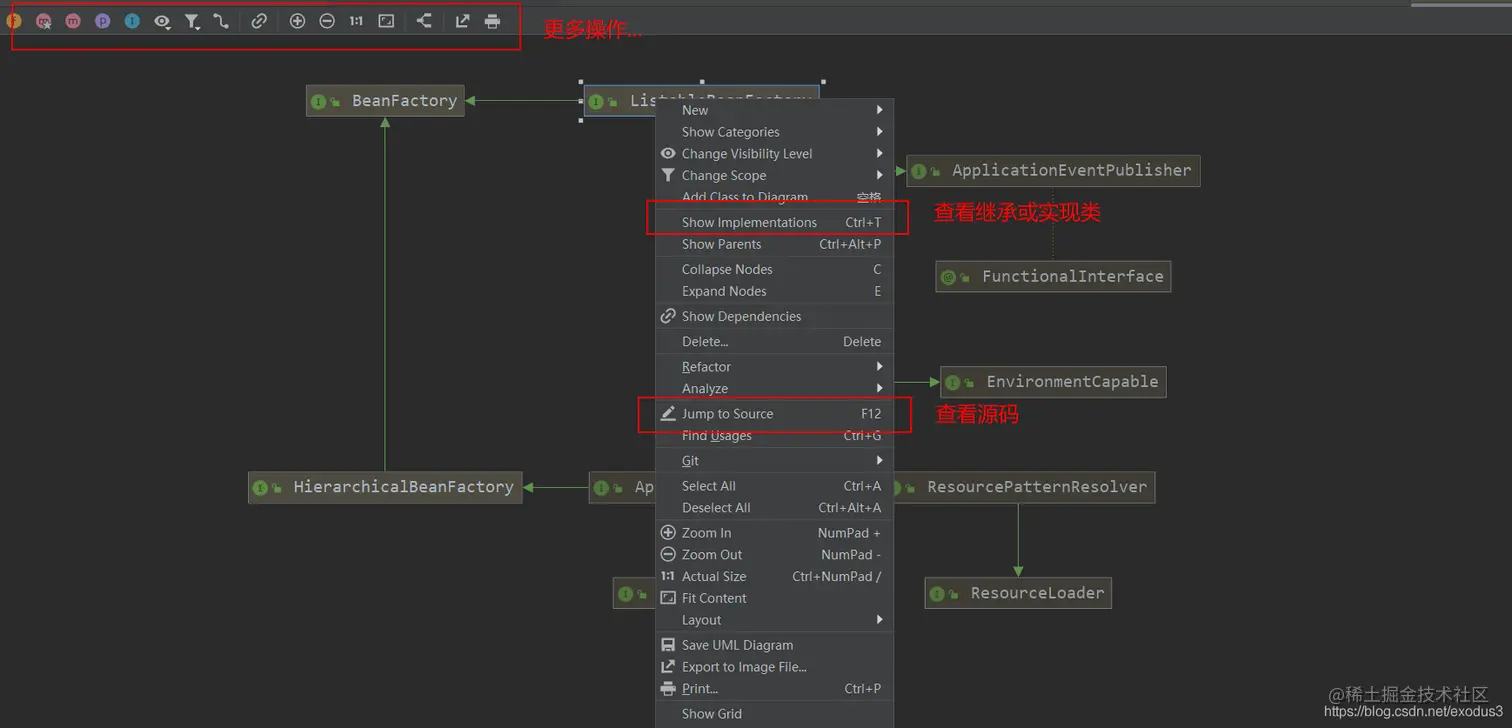The image size is (1512, 728).
Task: Select the FunctionalInterface diagram node
Action: point(1053,277)
